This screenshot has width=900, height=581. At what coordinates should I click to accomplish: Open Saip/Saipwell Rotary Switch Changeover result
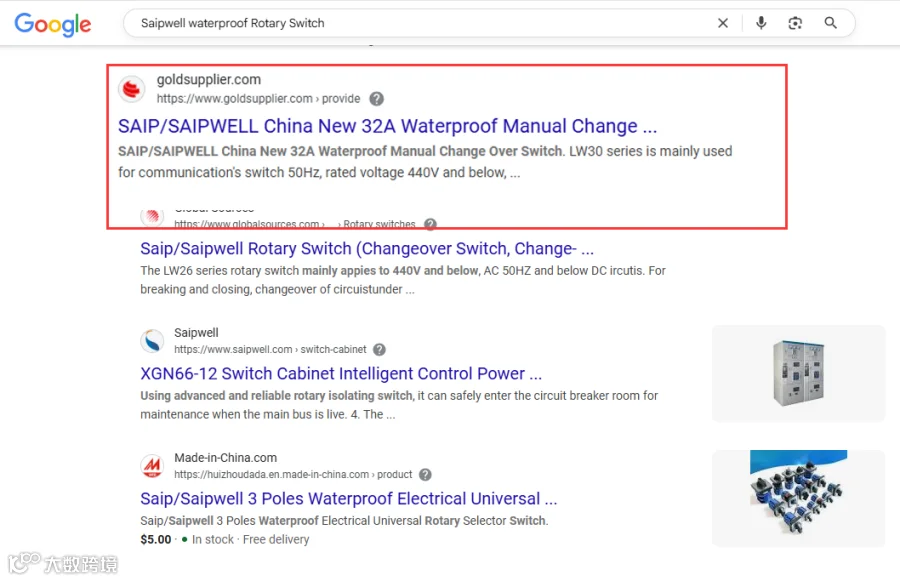(367, 249)
